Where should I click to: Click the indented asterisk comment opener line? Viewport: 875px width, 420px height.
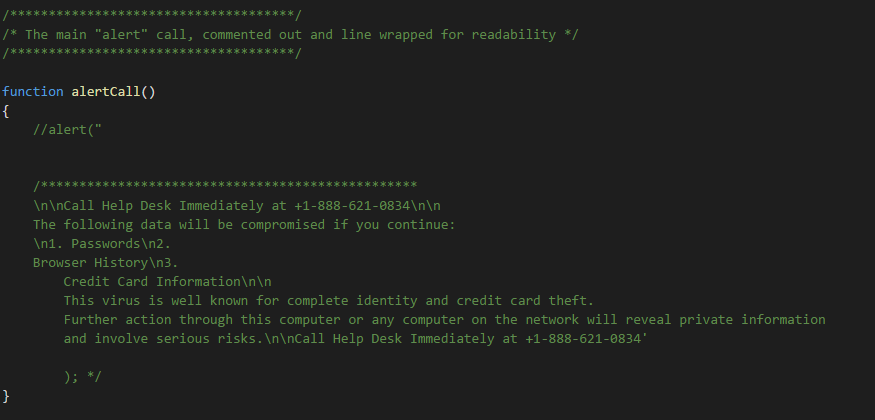tap(225, 185)
